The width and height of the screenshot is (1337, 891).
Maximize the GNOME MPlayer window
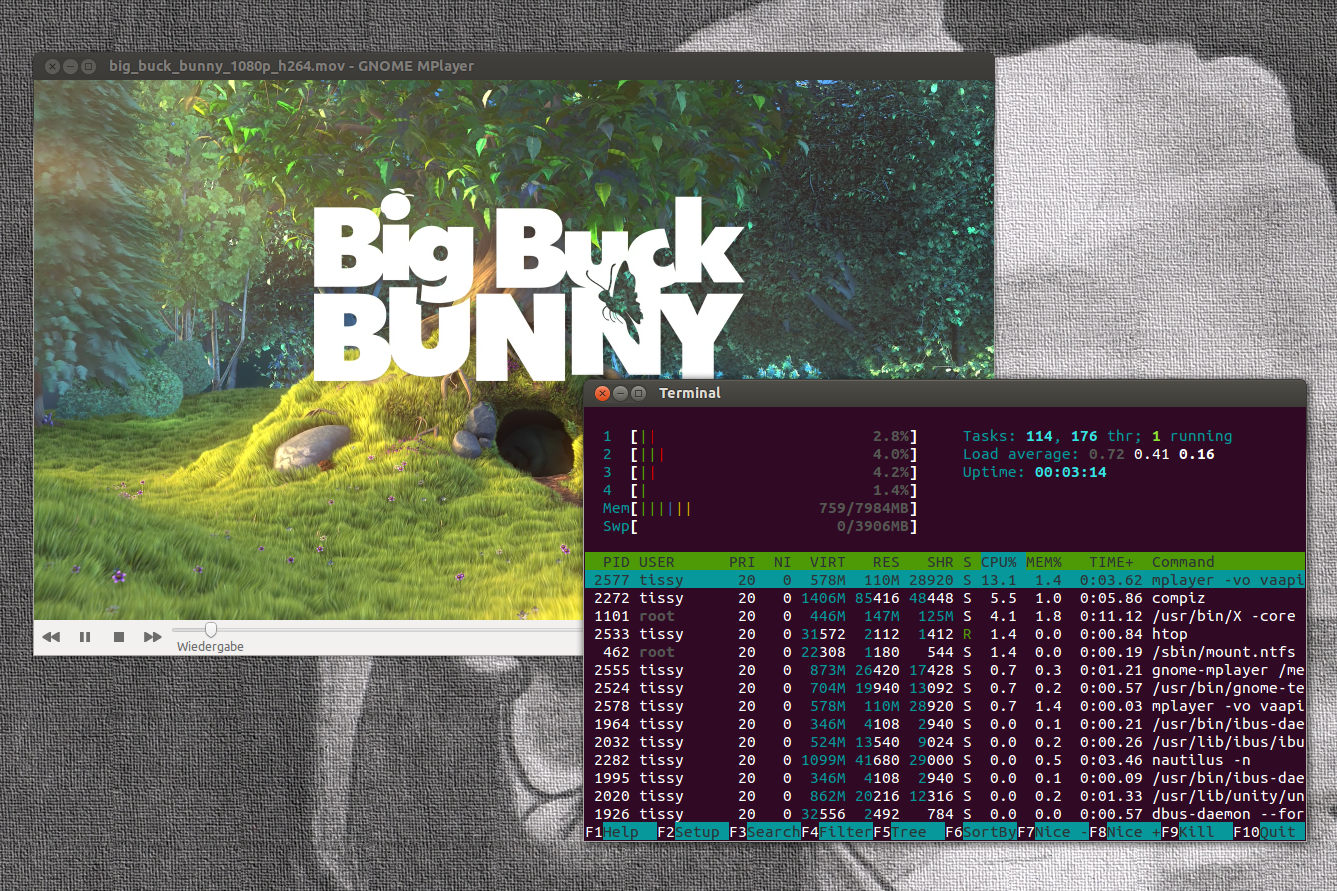click(x=88, y=66)
